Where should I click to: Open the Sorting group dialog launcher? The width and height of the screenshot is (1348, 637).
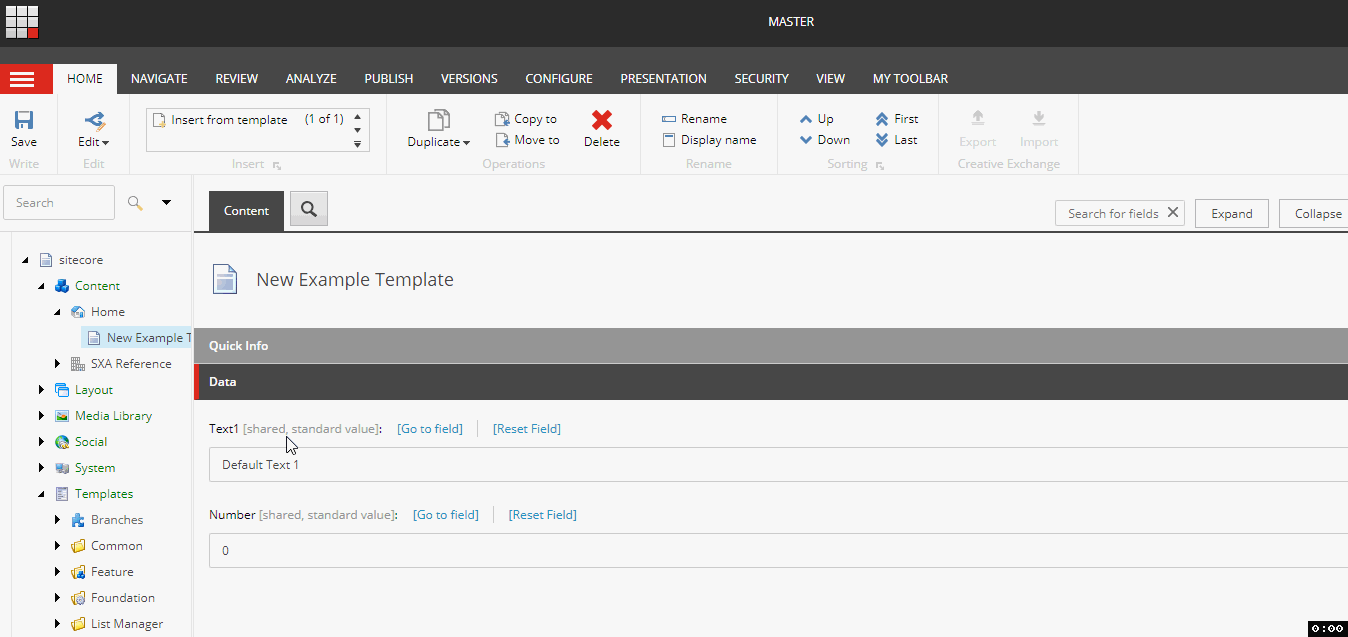point(880,165)
